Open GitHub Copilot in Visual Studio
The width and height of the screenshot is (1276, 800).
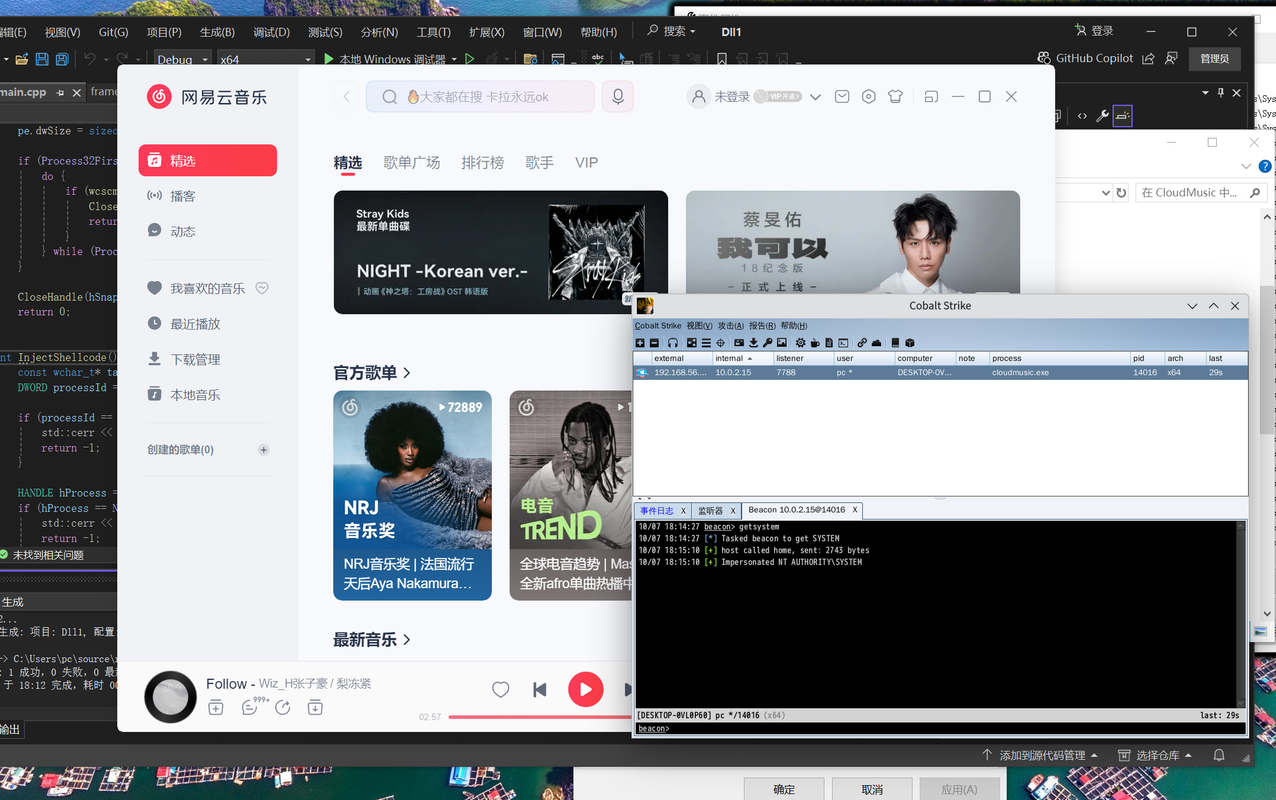(1085, 58)
